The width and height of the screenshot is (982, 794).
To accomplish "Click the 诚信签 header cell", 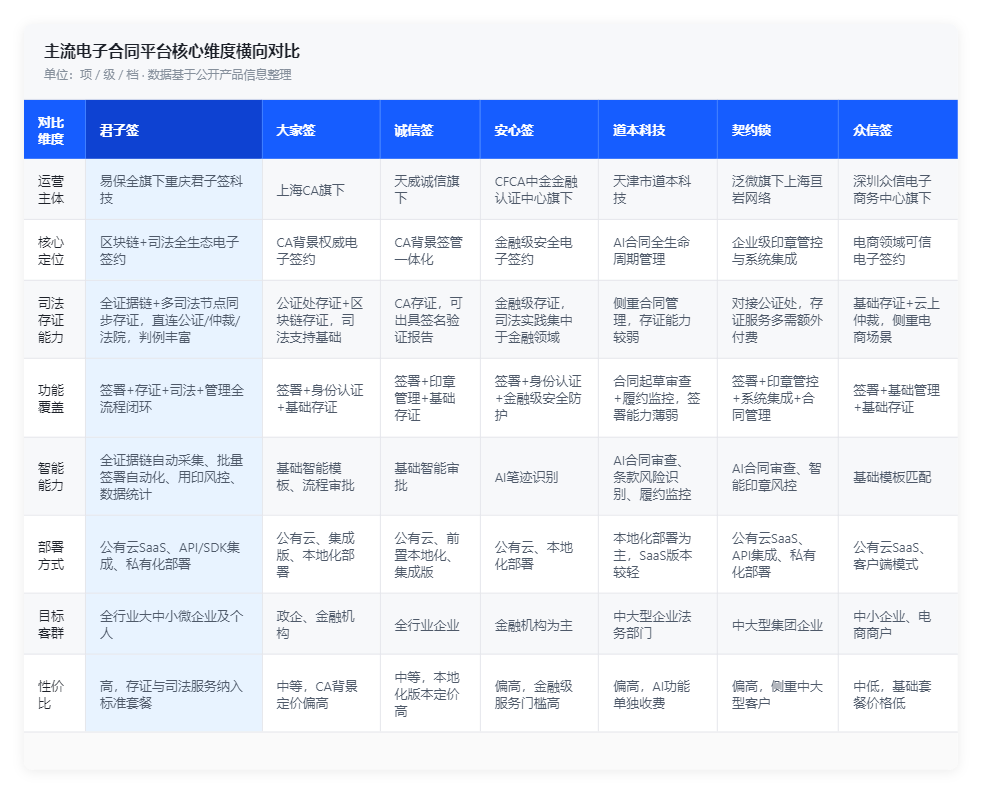I will pyautogui.click(x=430, y=130).
